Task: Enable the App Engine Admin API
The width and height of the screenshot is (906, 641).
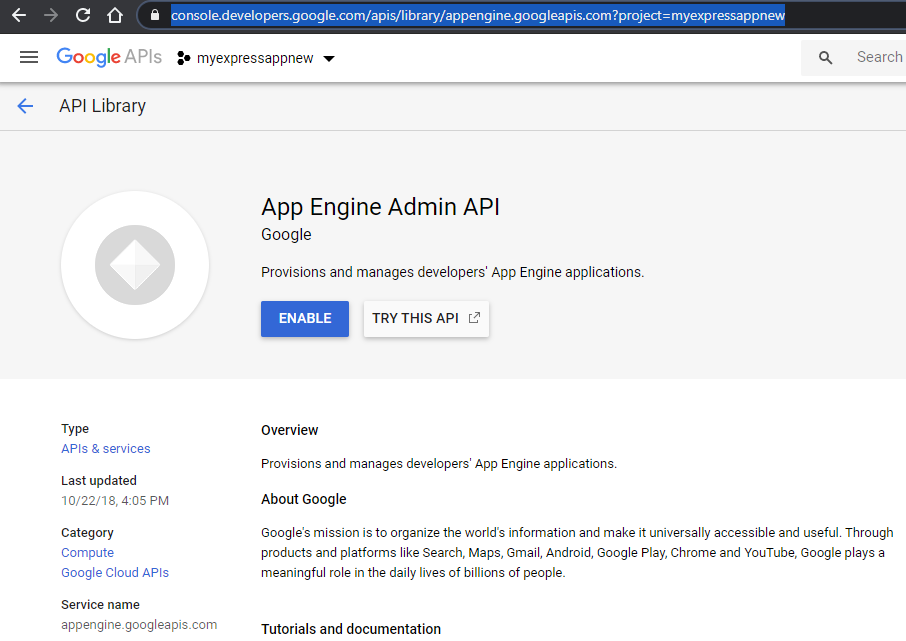Action: 305,318
